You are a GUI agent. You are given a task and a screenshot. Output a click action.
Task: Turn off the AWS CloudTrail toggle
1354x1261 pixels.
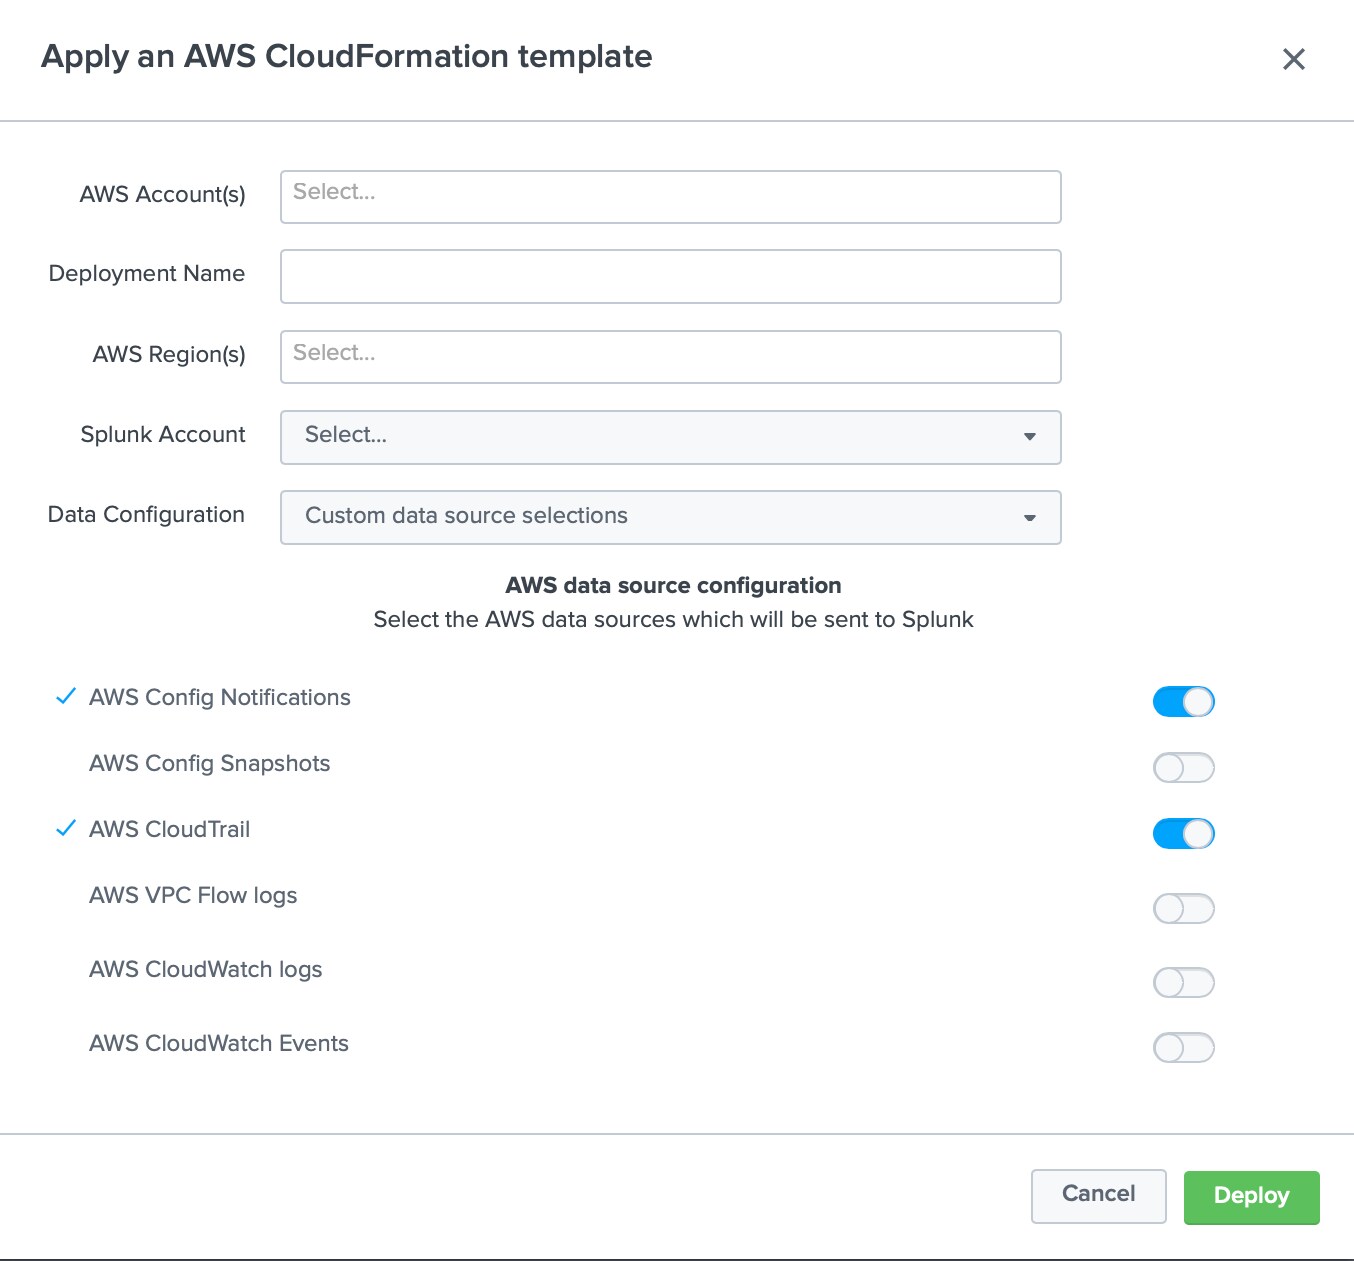[1184, 833]
